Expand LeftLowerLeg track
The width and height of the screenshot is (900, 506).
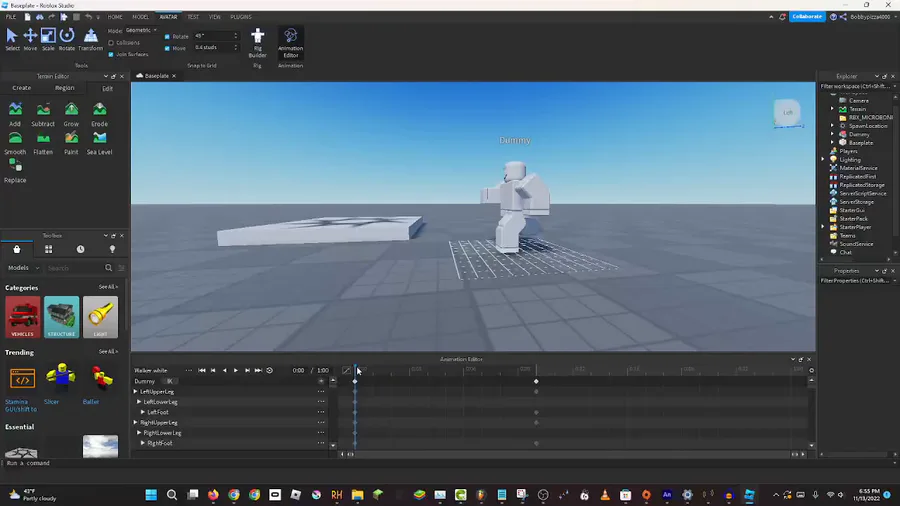(x=139, y=402)
